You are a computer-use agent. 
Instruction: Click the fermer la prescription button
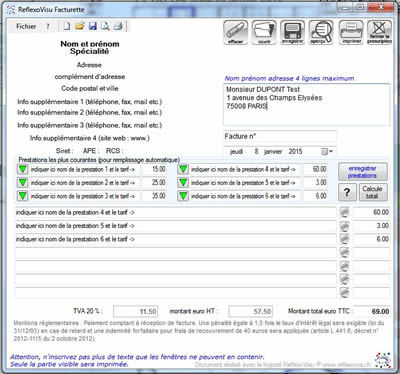click(x=379, y=32)
